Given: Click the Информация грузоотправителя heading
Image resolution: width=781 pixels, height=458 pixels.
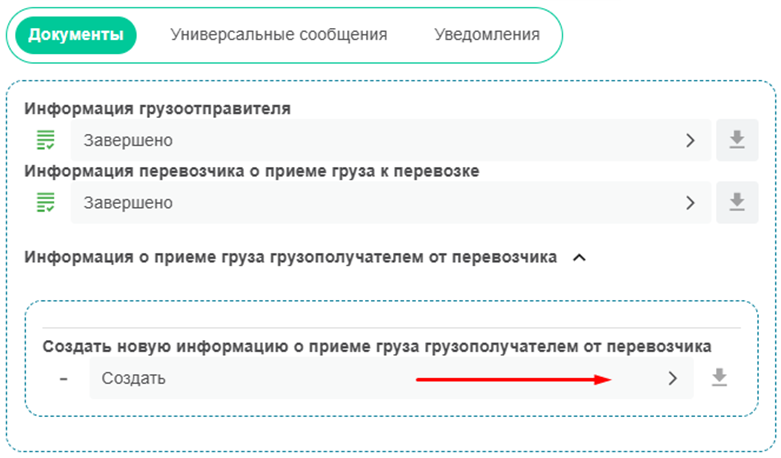Looking at the screenshot, I should point(158,108).
